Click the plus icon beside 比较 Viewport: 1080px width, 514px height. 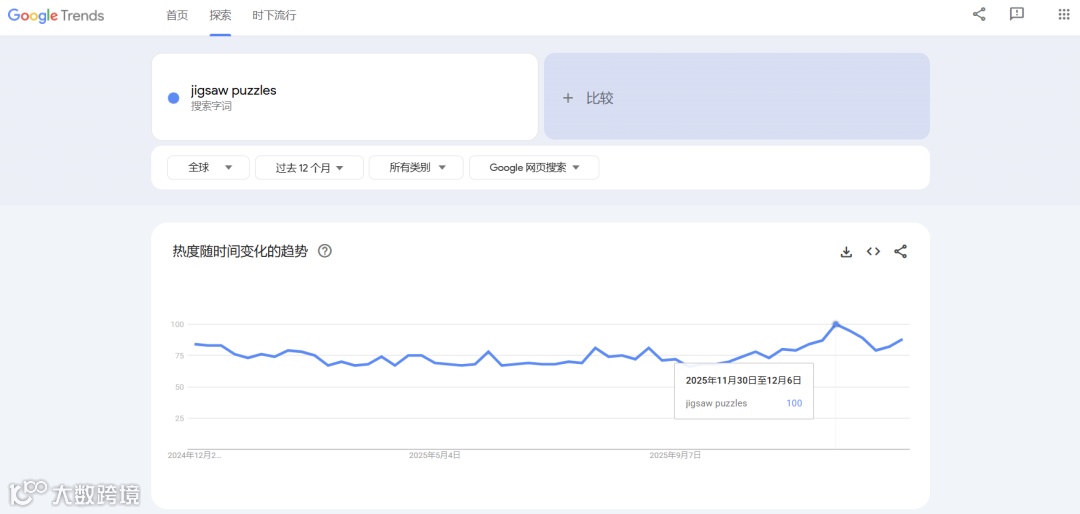[x=568, y=99]
